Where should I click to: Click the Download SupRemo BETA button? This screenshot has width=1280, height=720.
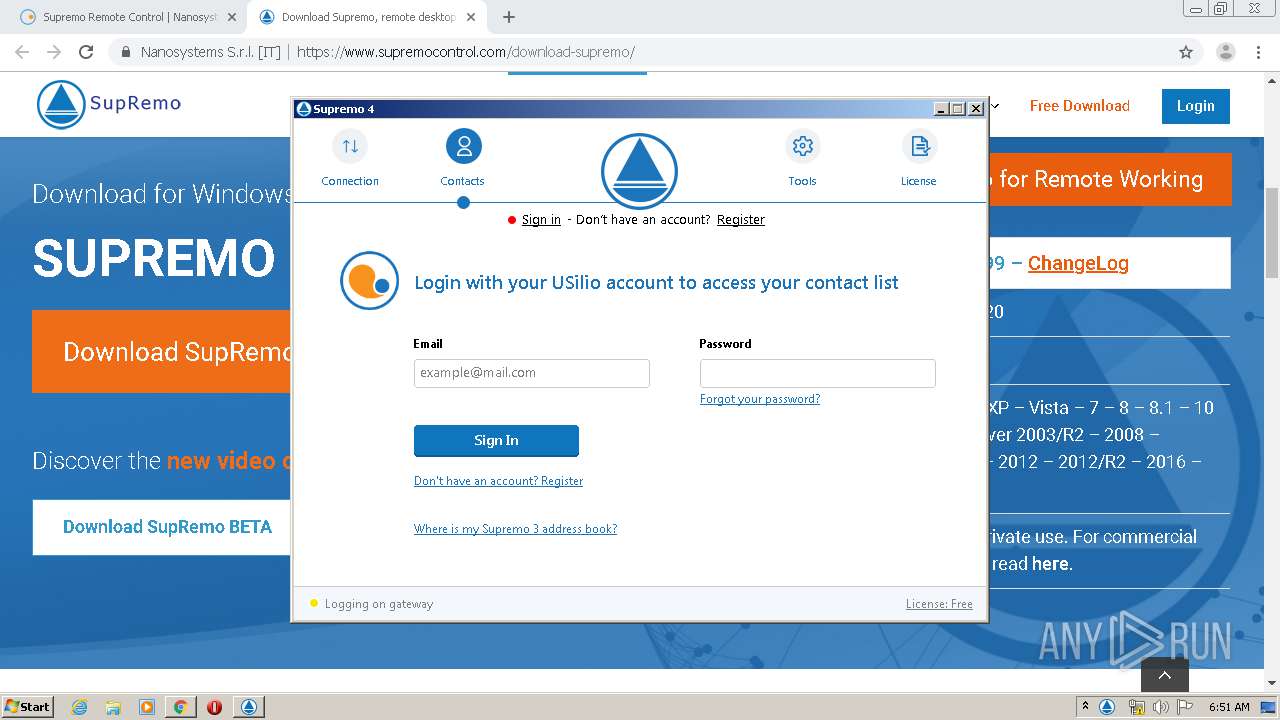coord(162,527)
